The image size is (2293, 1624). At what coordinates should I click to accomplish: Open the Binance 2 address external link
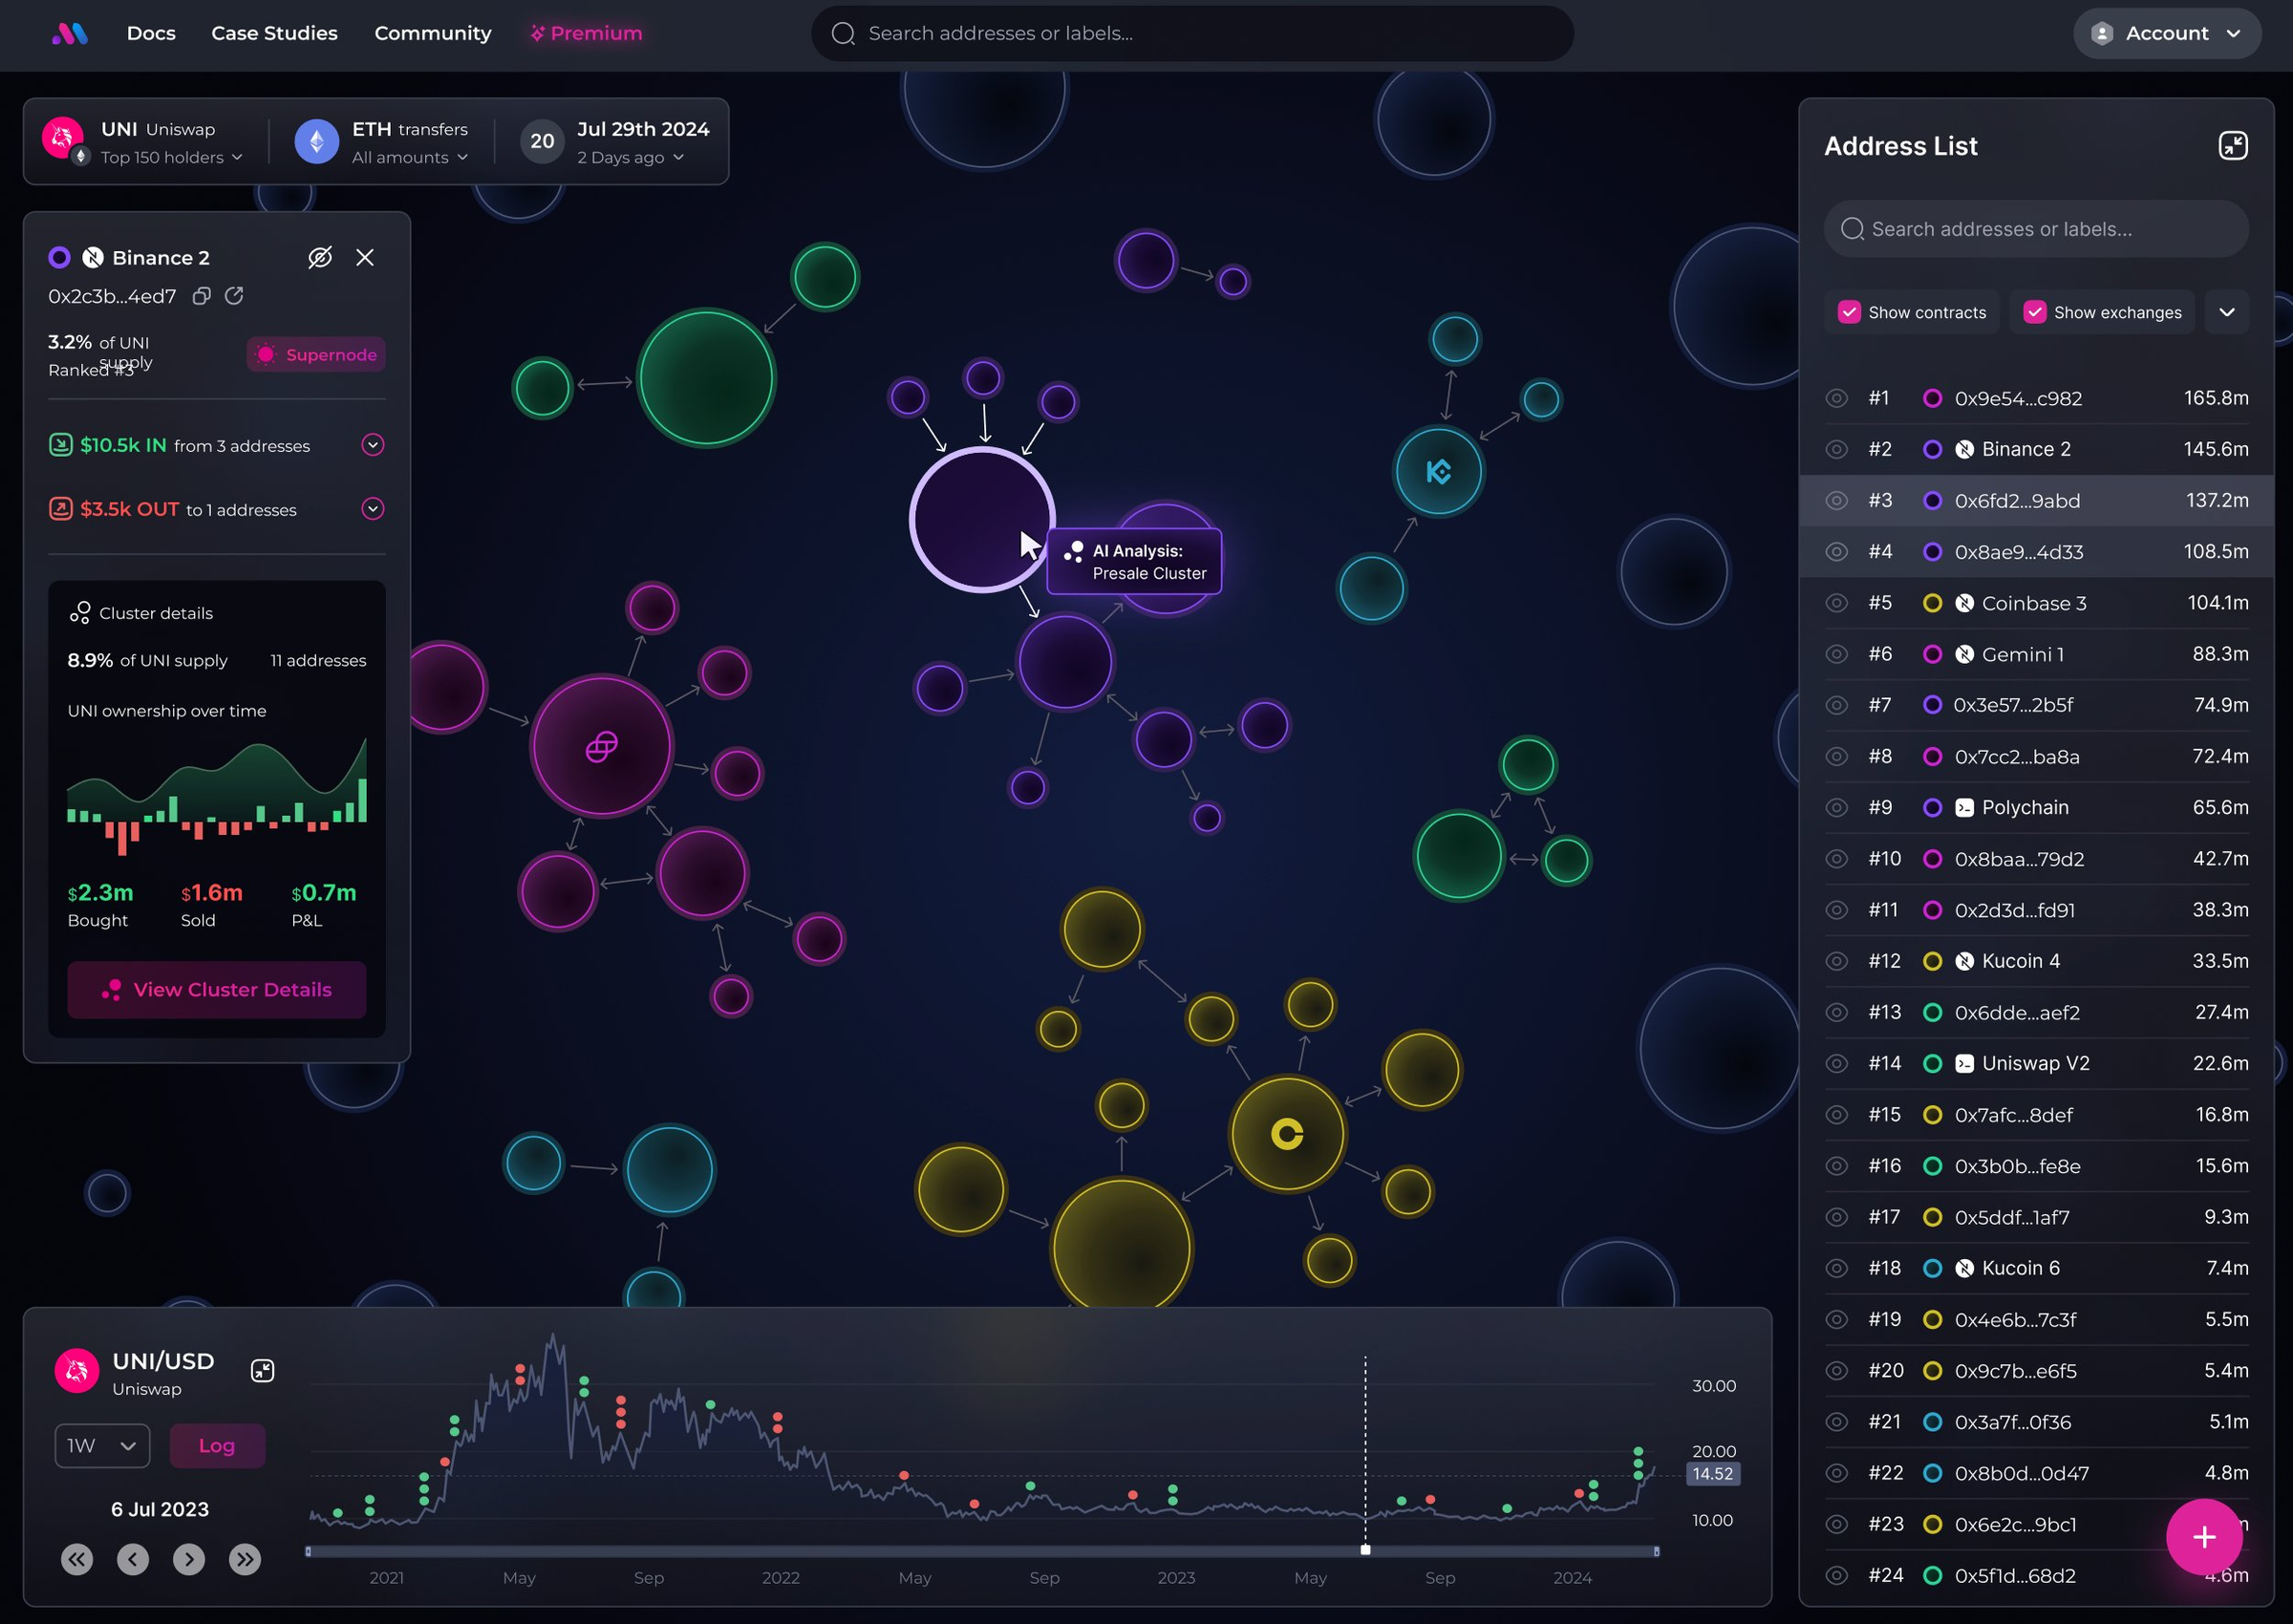236,296
